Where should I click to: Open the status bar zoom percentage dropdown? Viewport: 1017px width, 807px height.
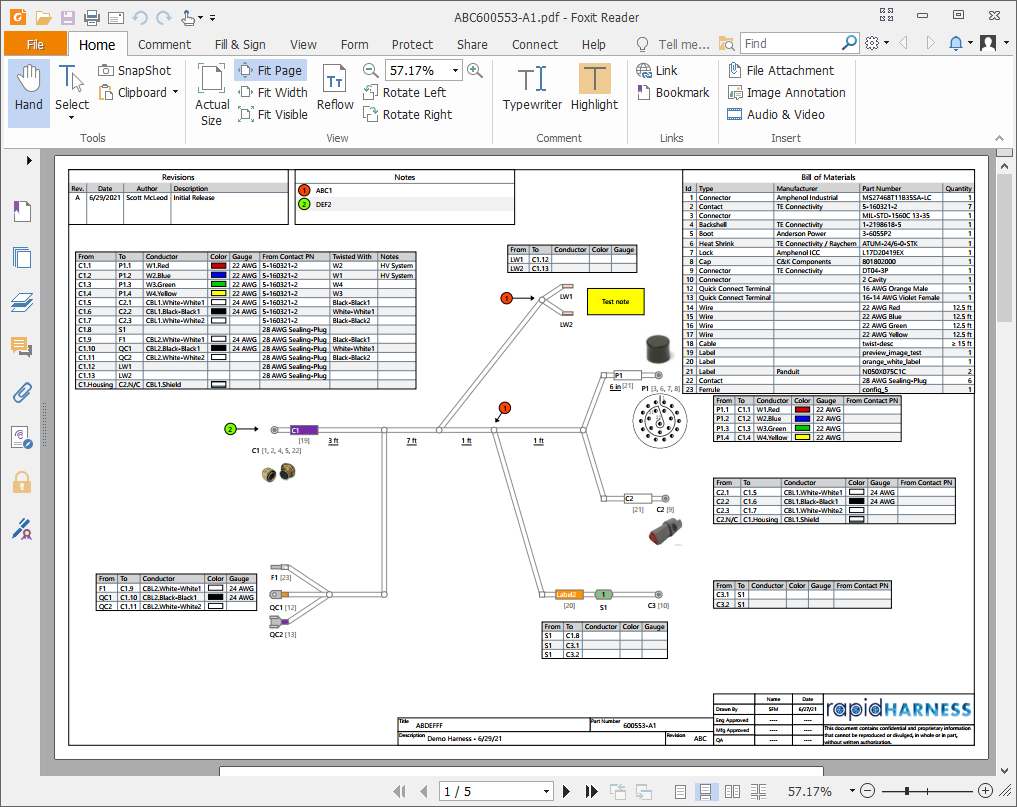click(x=852, y=791)
